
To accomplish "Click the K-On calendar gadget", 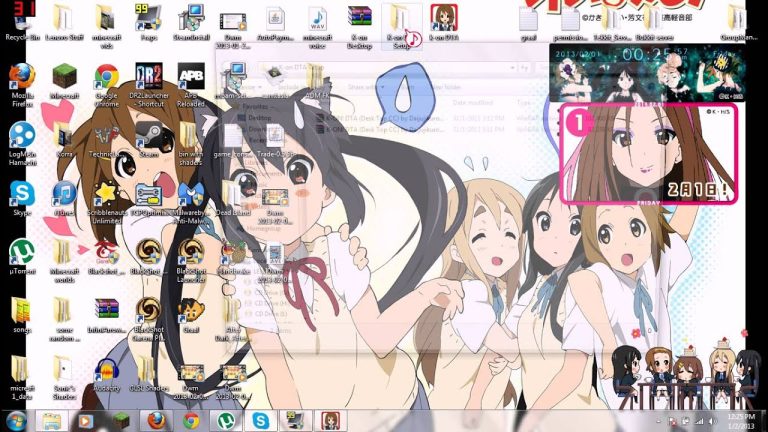I will tap(648, 153).
